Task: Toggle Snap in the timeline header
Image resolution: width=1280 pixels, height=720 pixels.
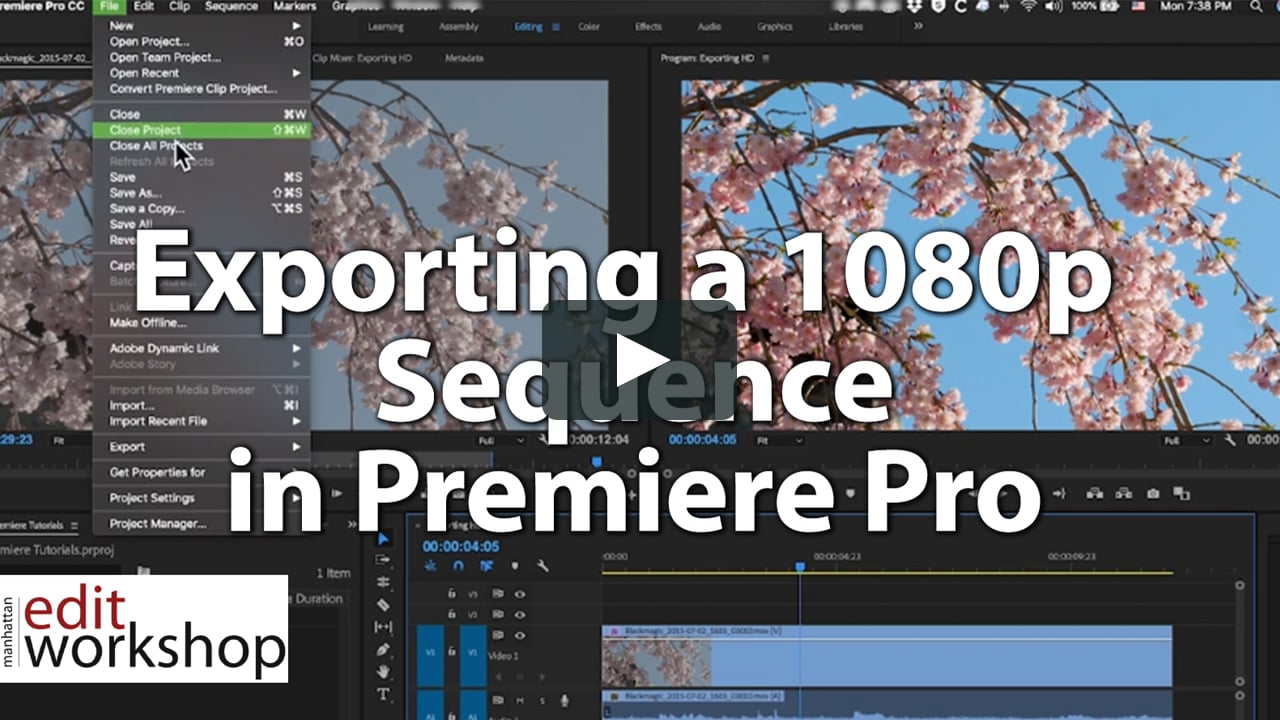Action: (458, 566)
